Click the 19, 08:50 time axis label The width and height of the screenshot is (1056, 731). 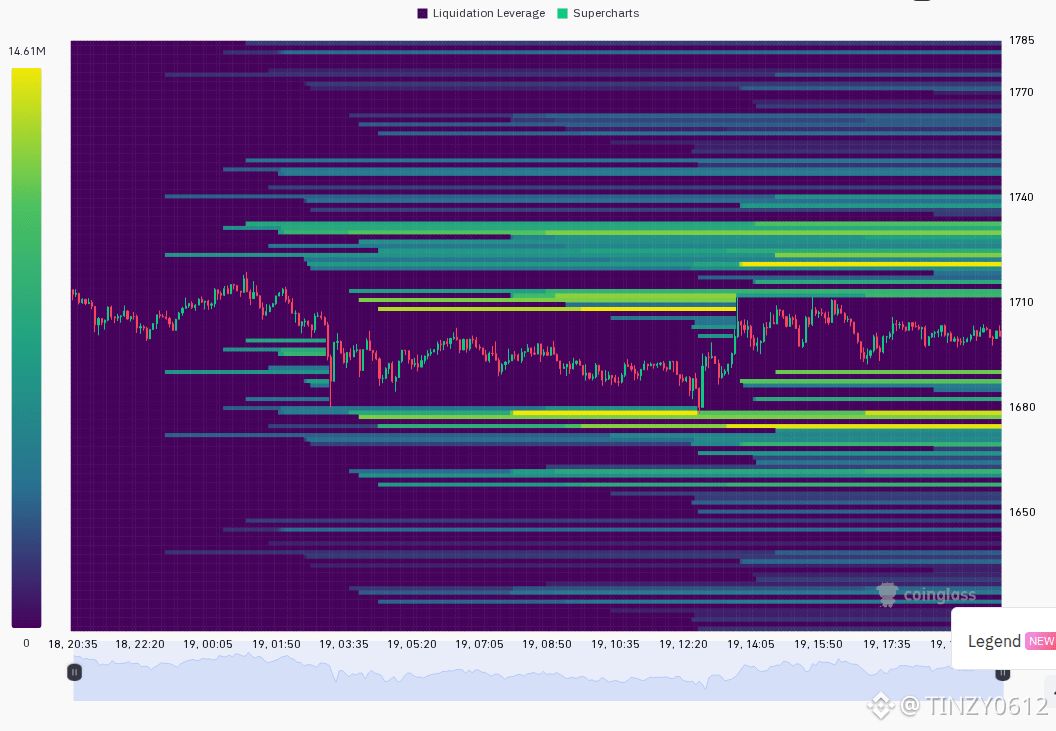coord(547,644)
